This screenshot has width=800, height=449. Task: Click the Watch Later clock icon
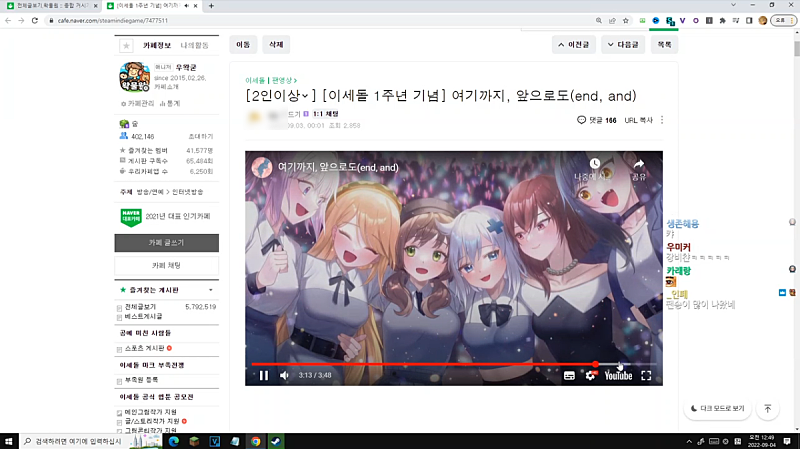[x=595, y=164]
